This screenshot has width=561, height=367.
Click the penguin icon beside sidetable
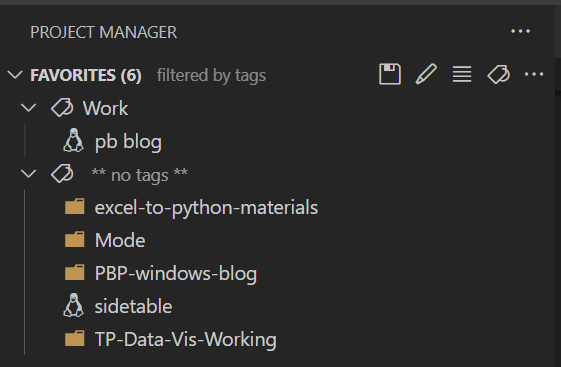coord(74,305)
